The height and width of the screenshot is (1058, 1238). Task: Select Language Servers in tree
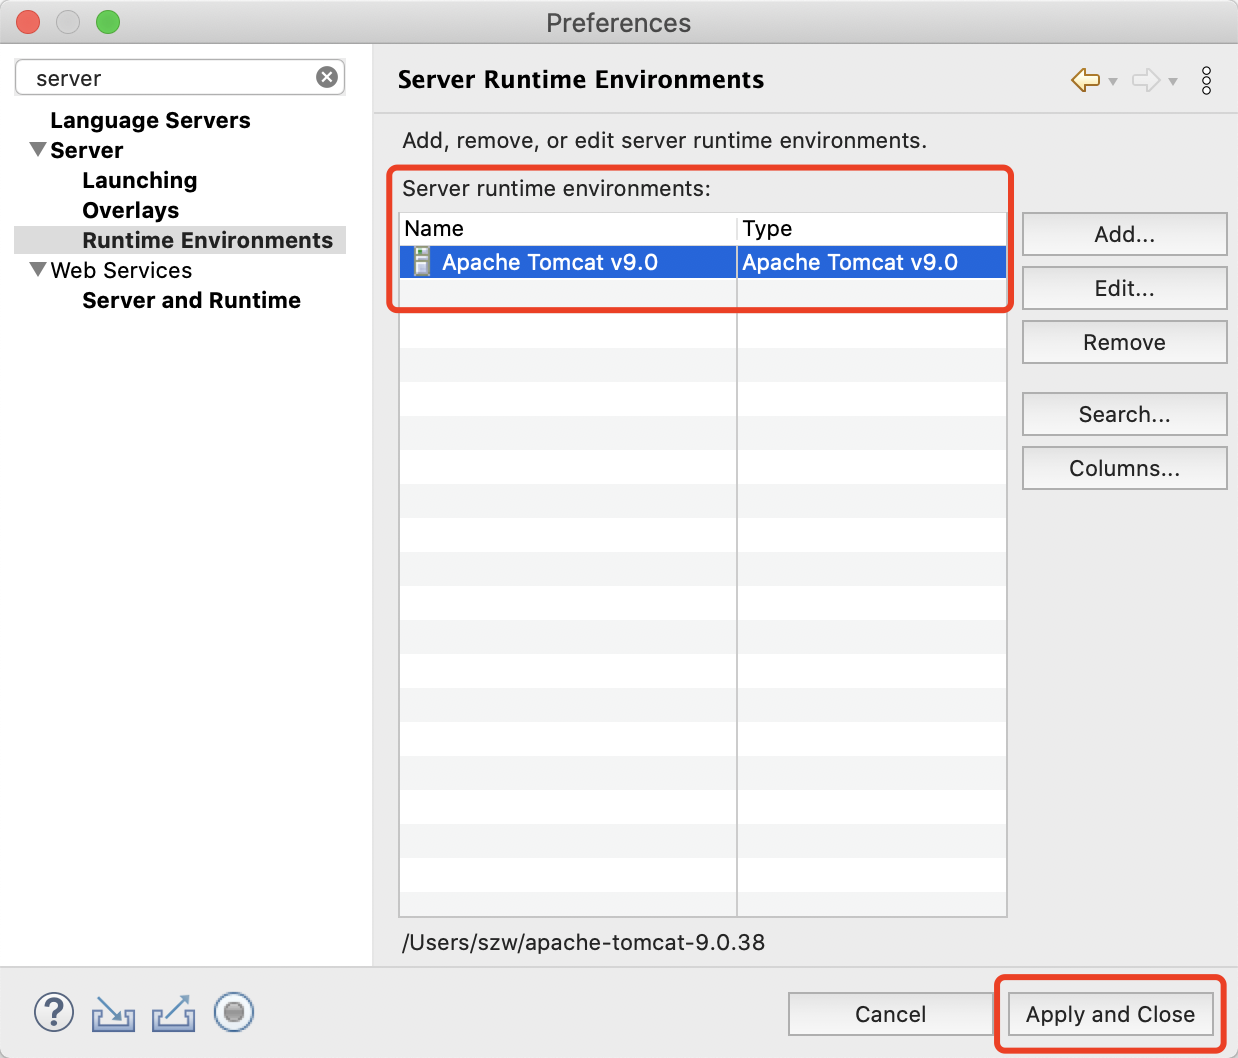click(150, 120)
